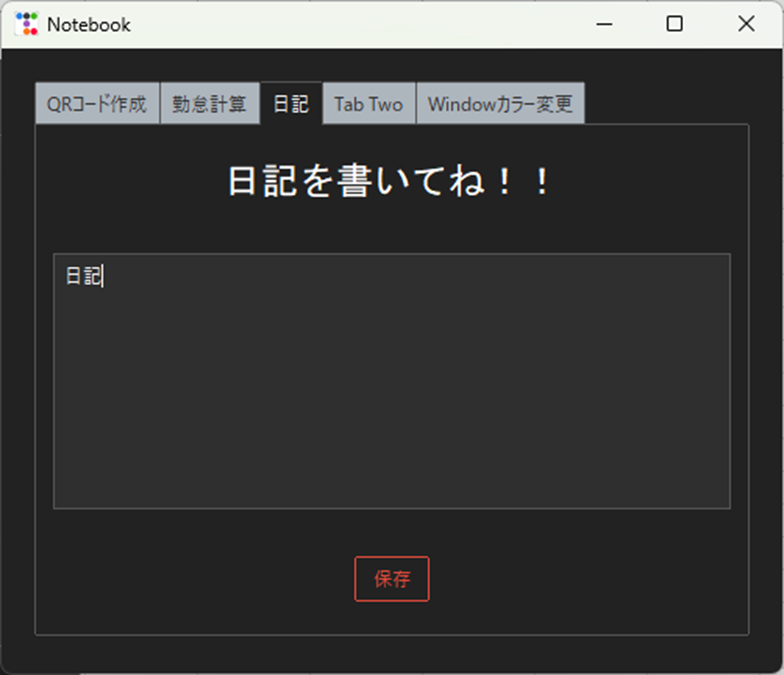Viewport: 784px width, 675px height.
Task: Maximize the Notebook window
Action: coord(674,24)
